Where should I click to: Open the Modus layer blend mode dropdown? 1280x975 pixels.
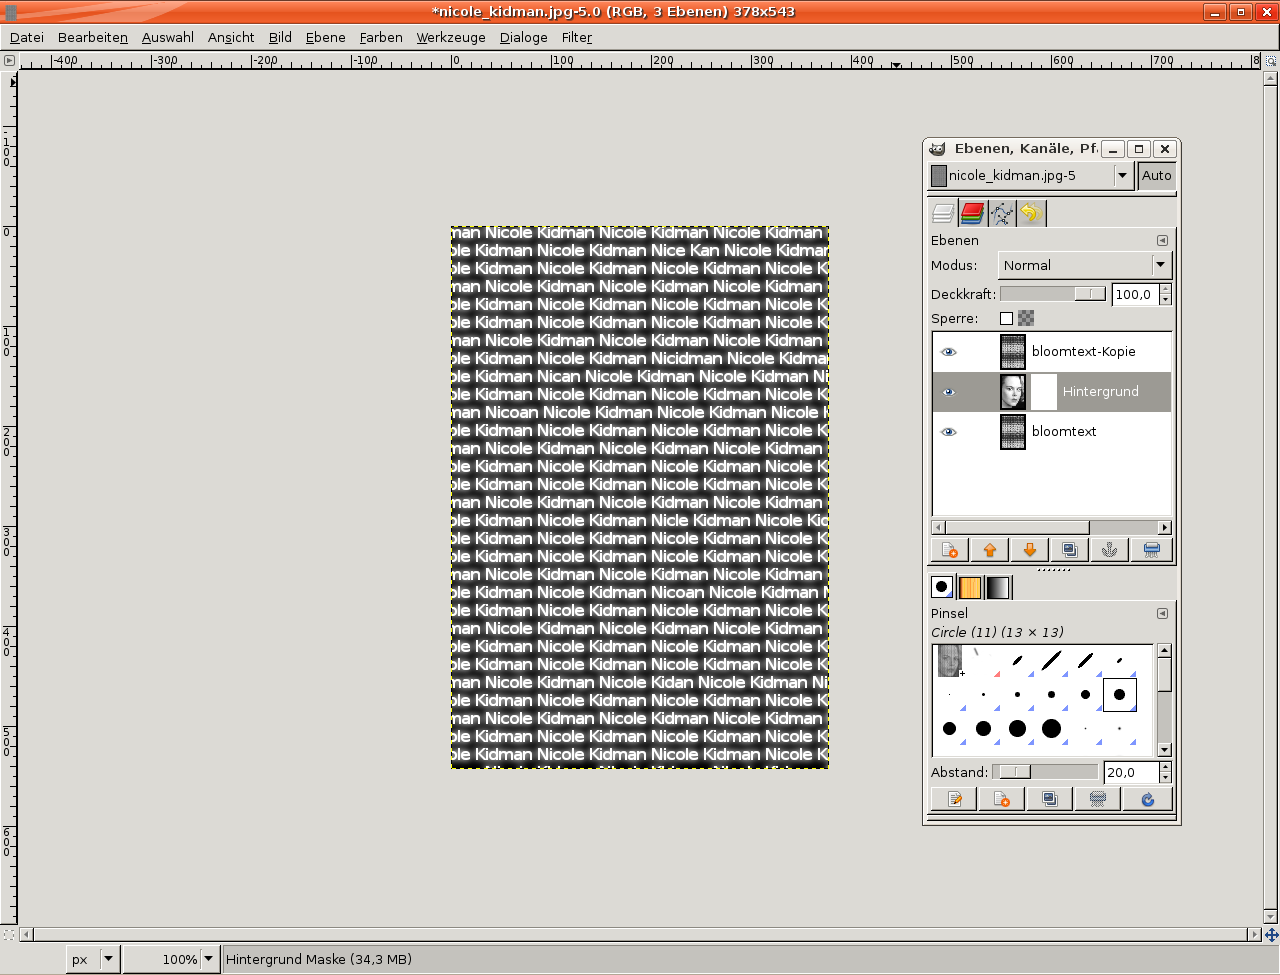click(x=1084, y=266)
